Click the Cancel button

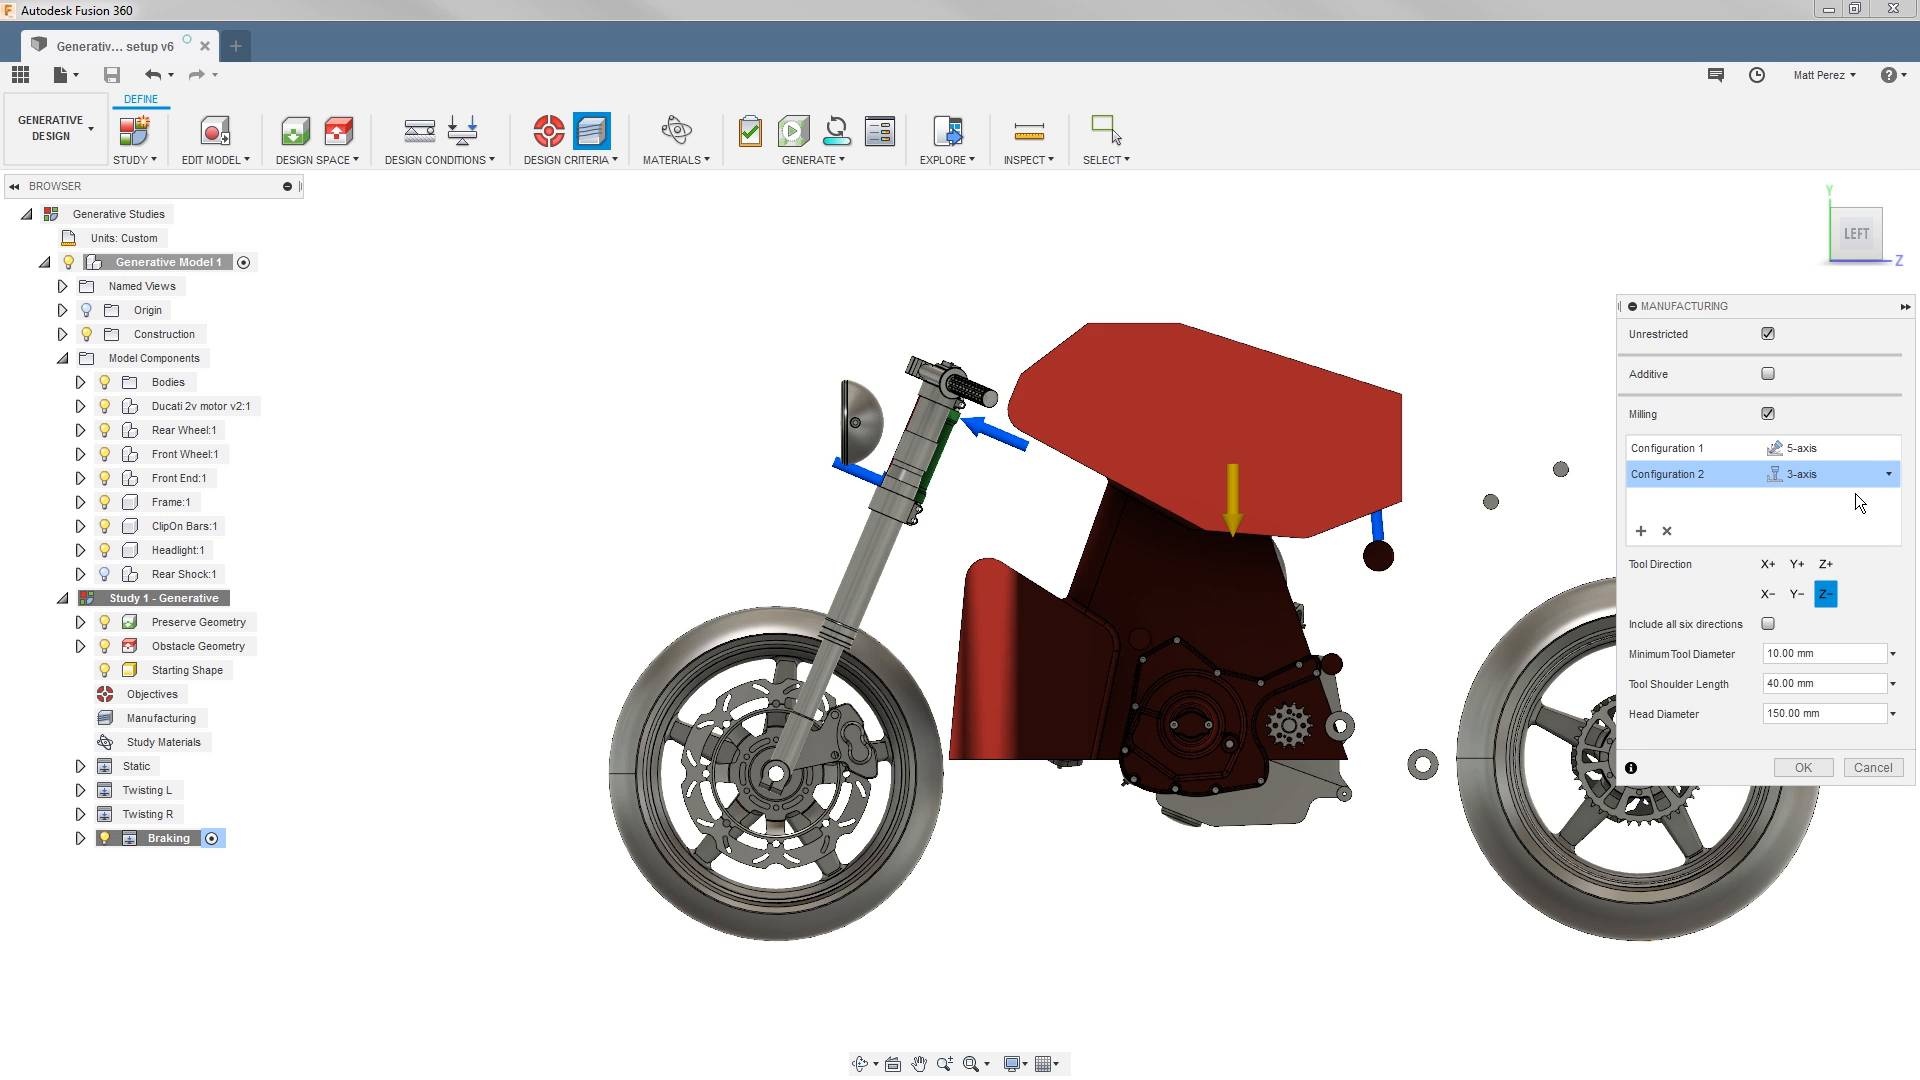point(1872,767)
